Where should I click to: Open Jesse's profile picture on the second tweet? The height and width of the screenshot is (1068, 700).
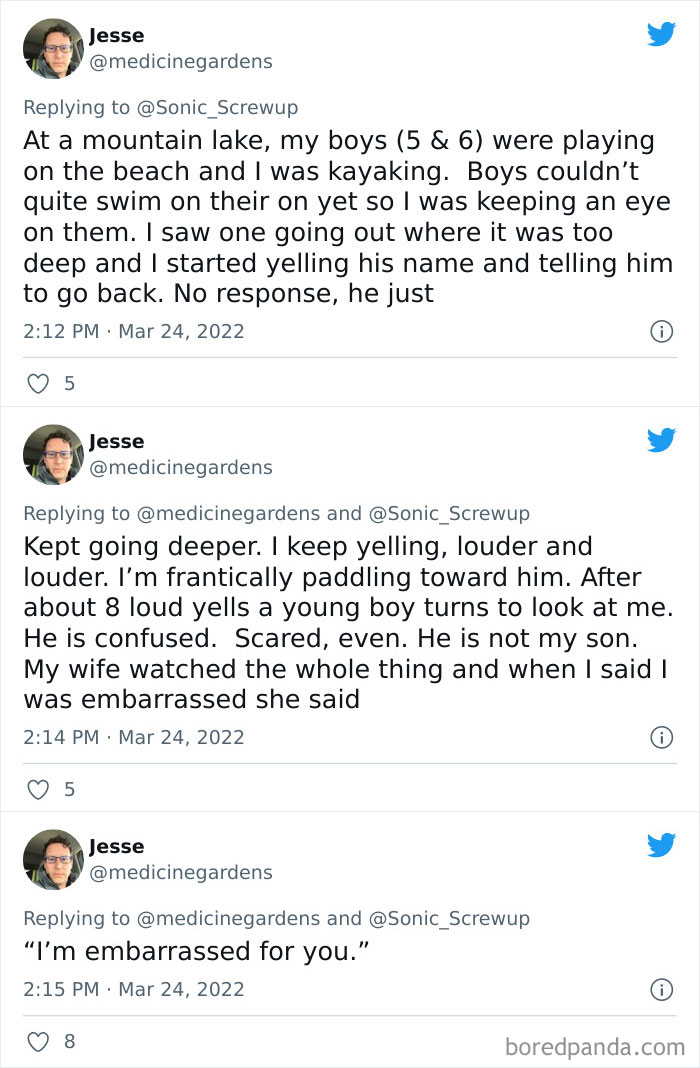click(52, 455)
